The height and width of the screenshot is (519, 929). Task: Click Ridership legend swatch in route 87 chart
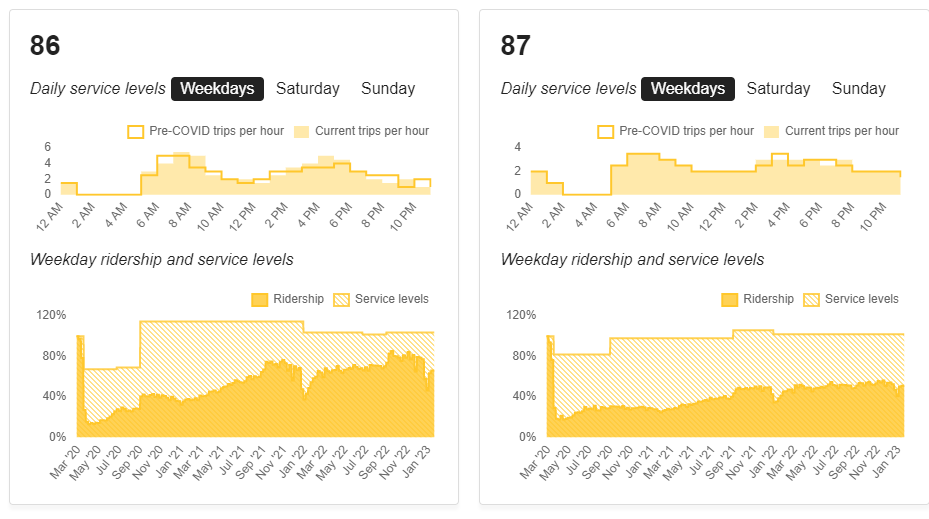coord(729,299)
